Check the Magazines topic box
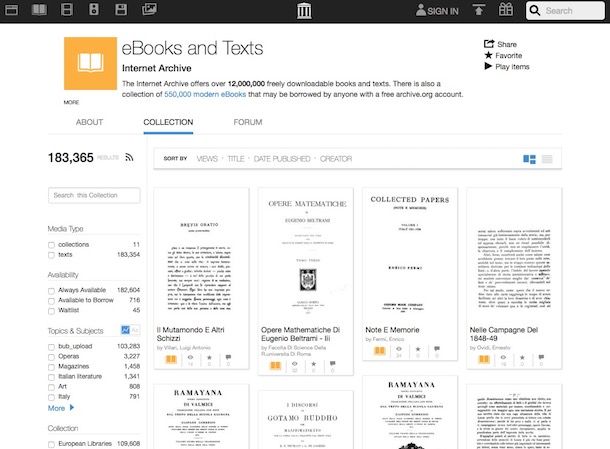The width and height of the screenshot is (610, 449). point(51,367)
